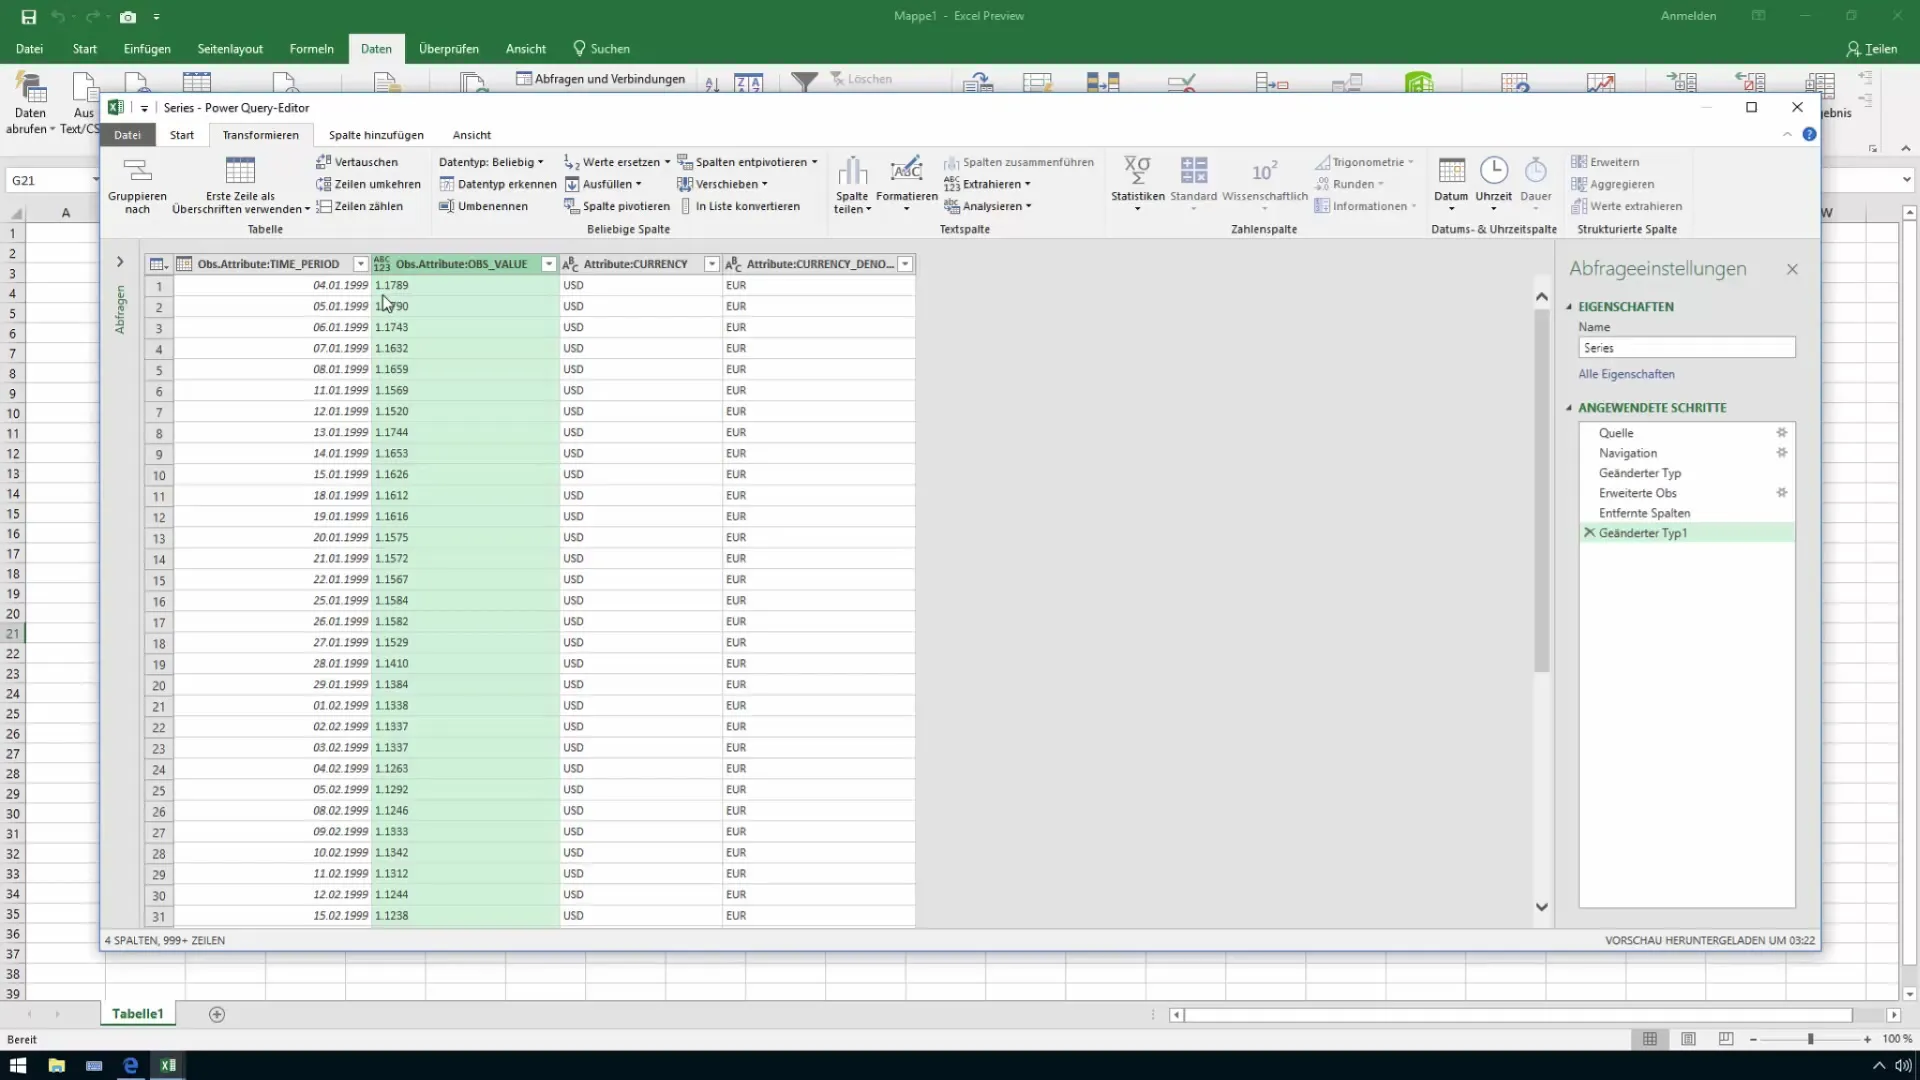
Task: Click In Liste konvertieren
Action: (739, 206)
